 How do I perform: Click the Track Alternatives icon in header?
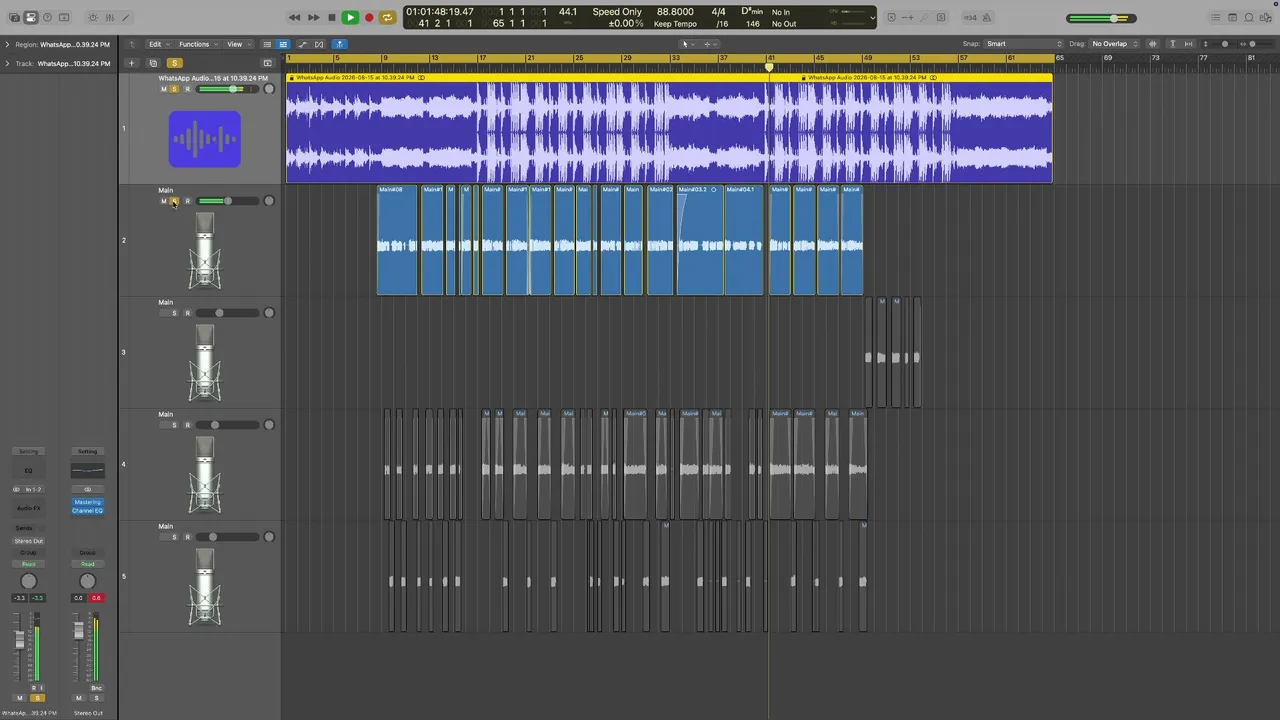[x=267, y=63]
